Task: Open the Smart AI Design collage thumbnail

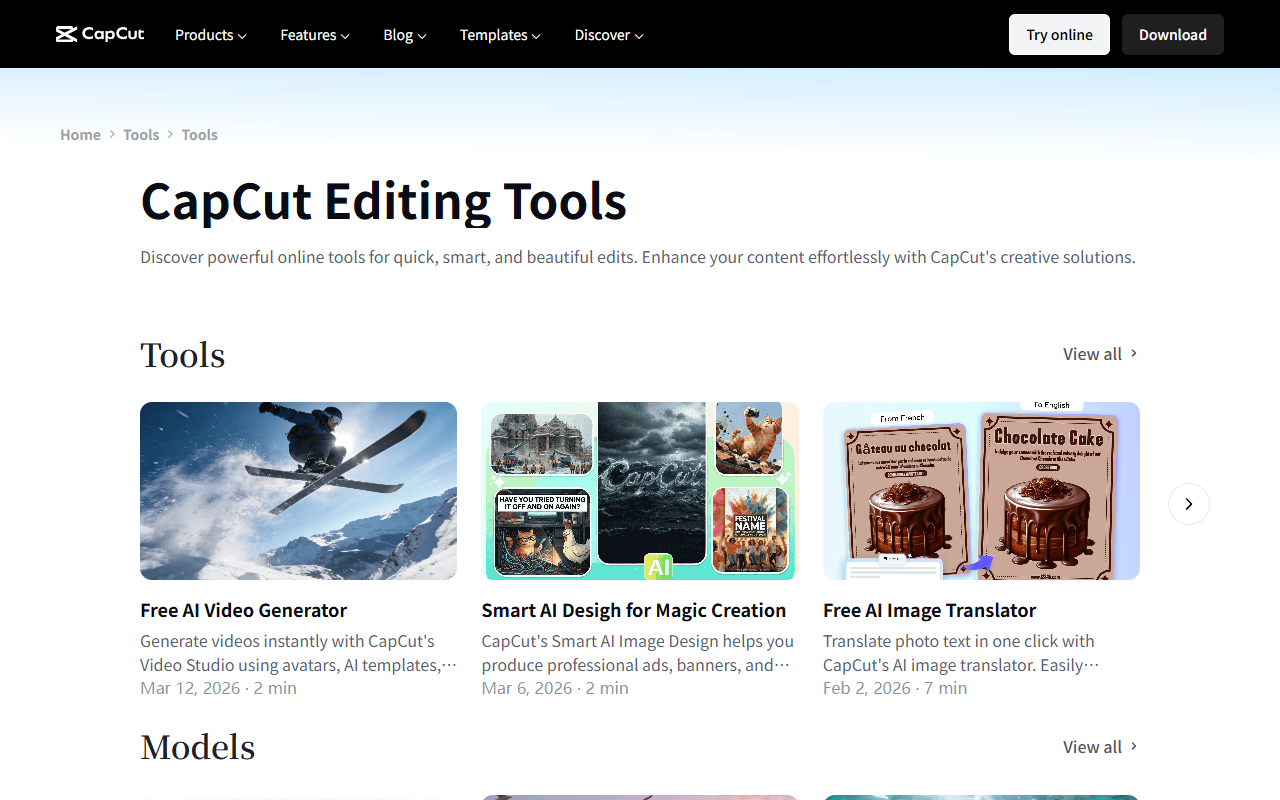Action: pyautogui.click(x=640, y=491)
